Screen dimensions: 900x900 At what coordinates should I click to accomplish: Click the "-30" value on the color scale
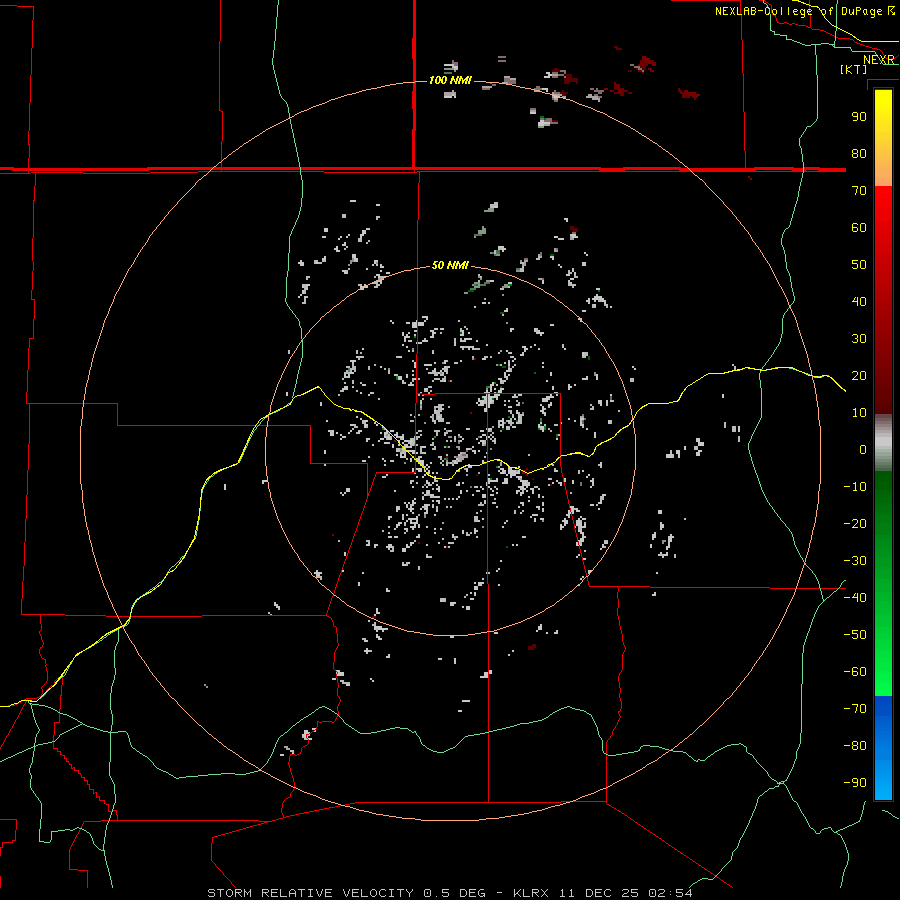pos(855,561)
